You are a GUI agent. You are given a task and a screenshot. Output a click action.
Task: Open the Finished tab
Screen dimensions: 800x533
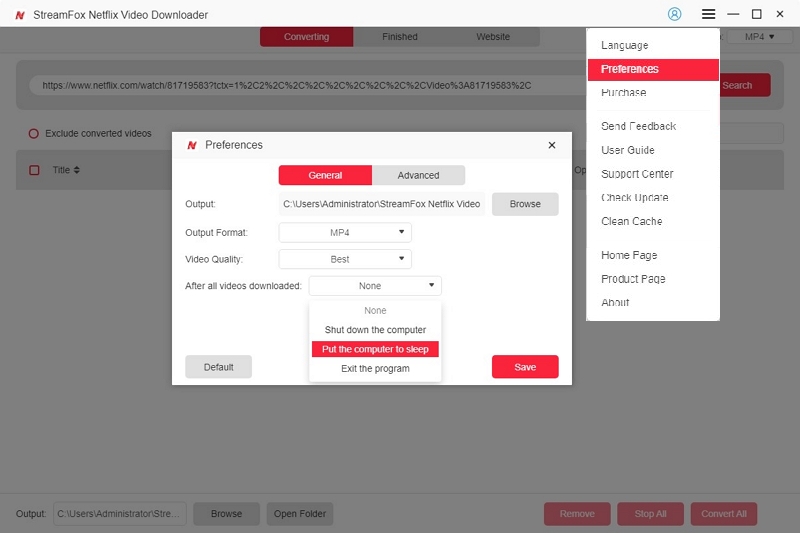(x=399, y=37)
